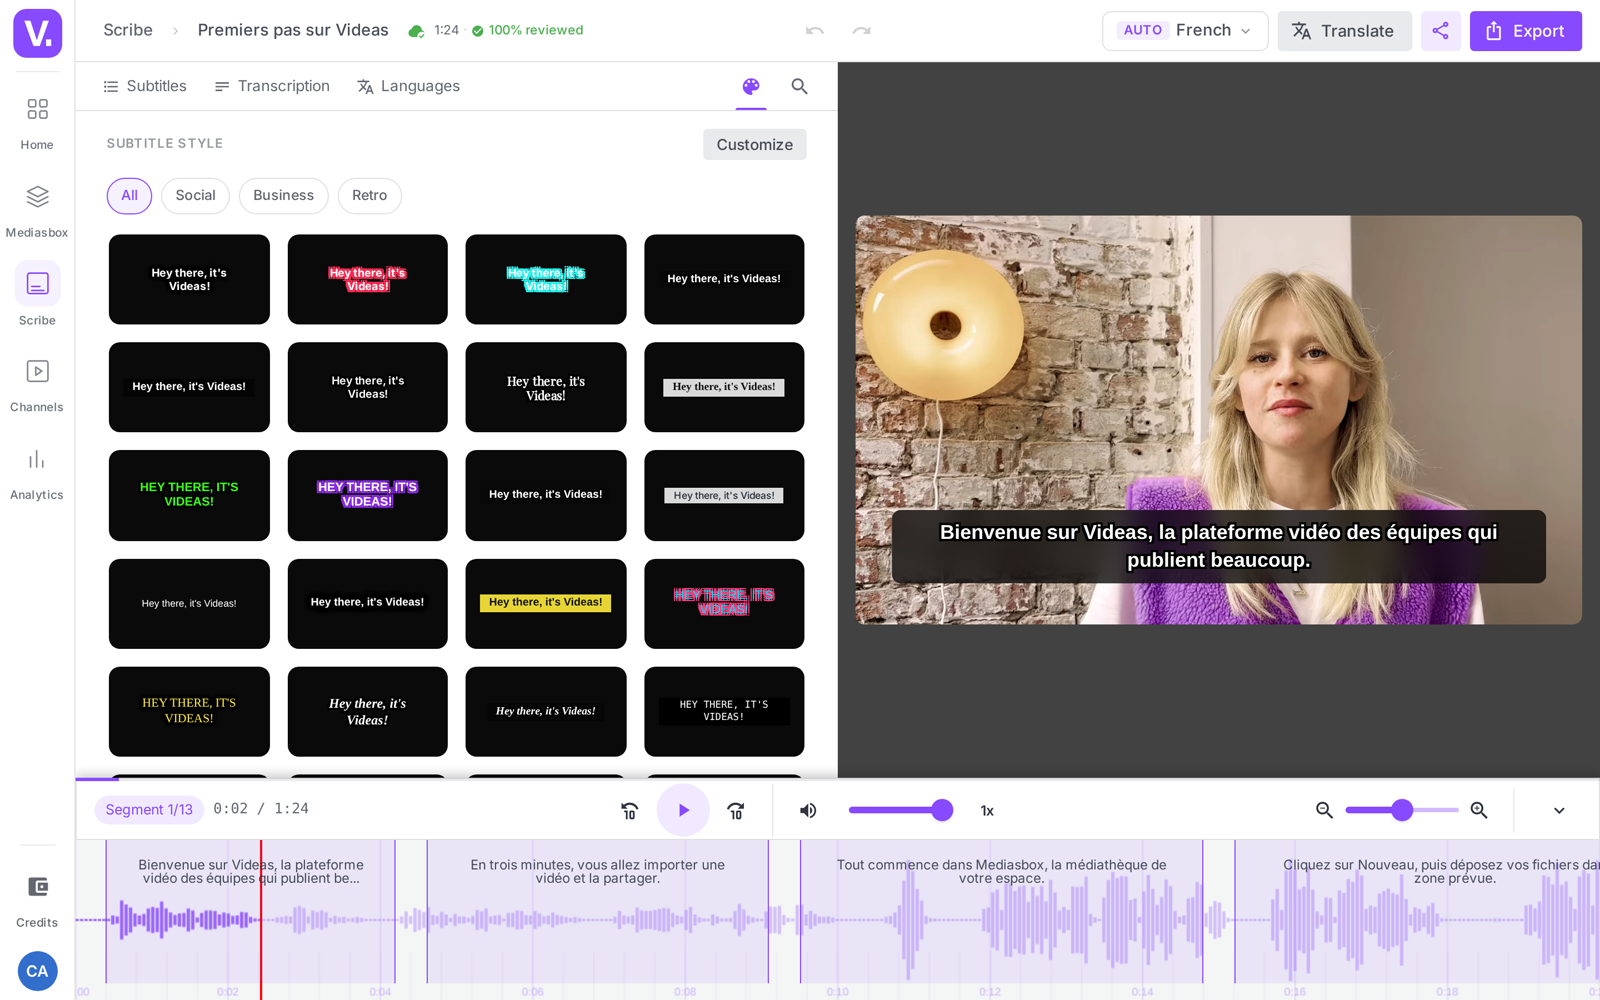Open the AUTO French language dropdown
This screenshot has width=1600, height=1000.
(x=1185, y=31)
